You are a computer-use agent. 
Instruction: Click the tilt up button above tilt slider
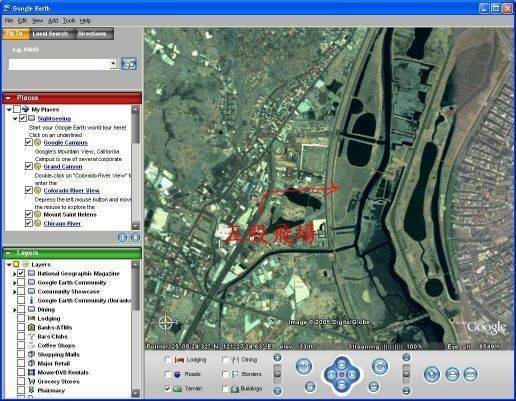[406, 358]
